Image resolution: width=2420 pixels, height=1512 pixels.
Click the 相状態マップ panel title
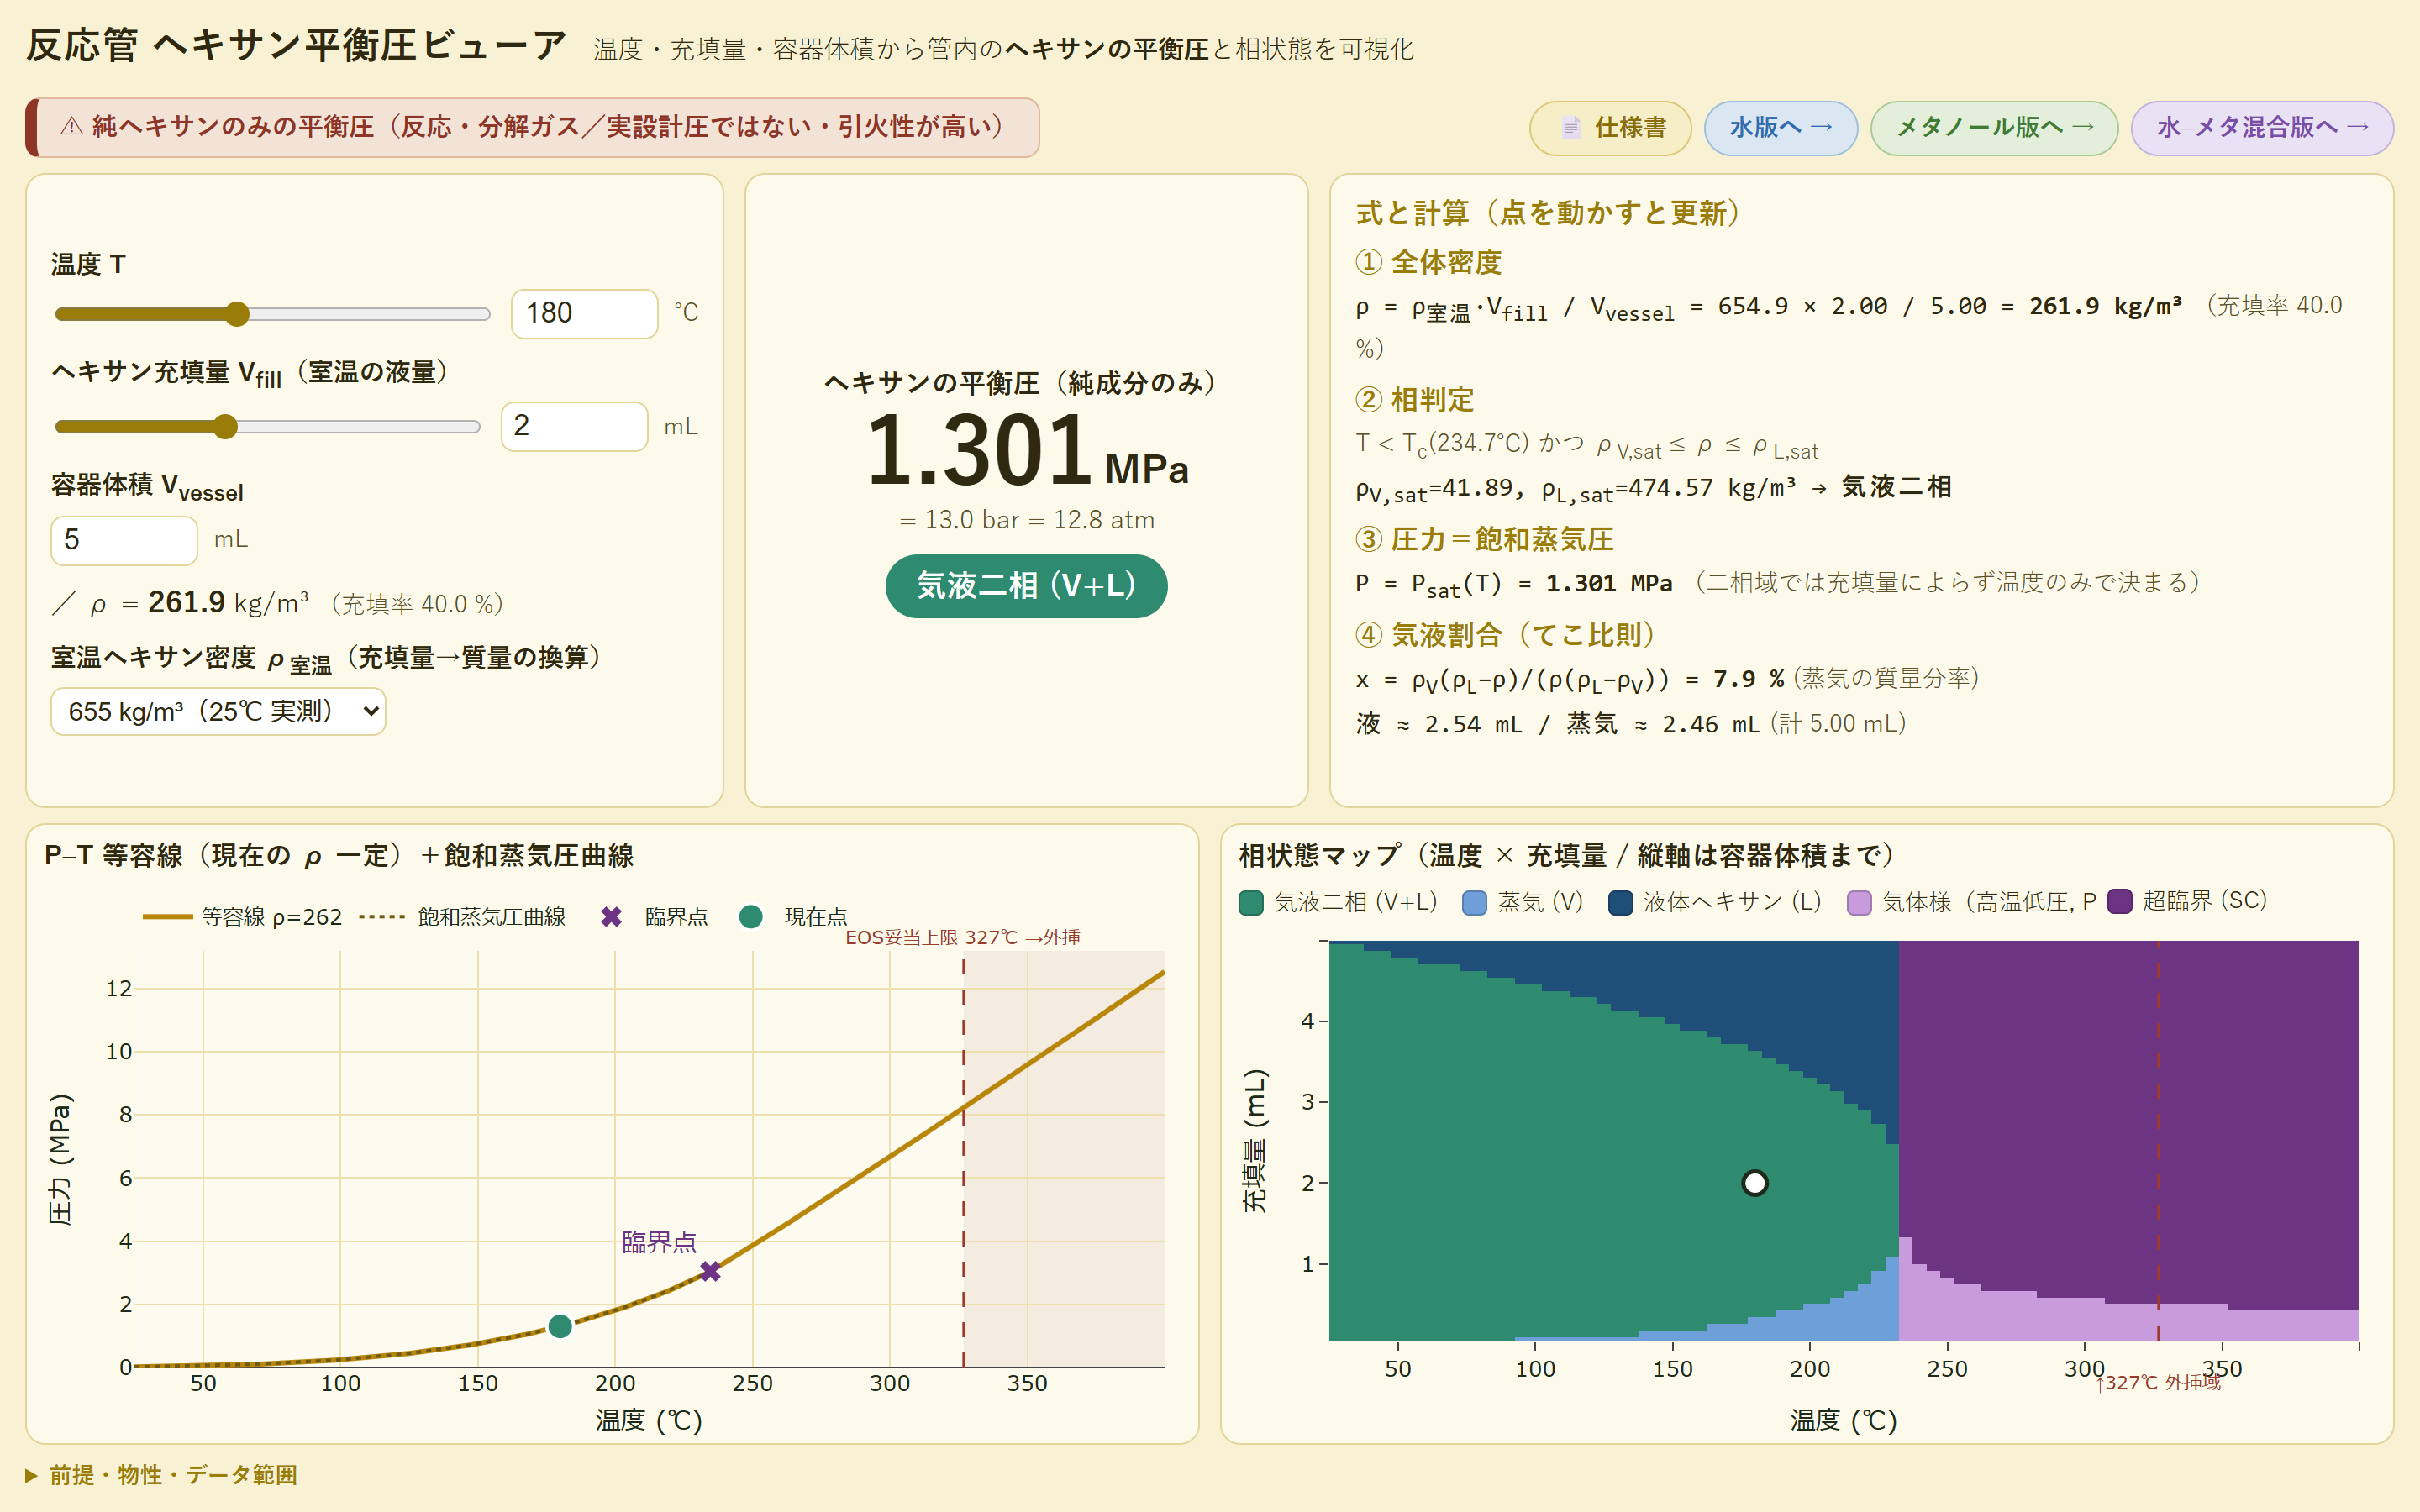tap(1567, 856)
